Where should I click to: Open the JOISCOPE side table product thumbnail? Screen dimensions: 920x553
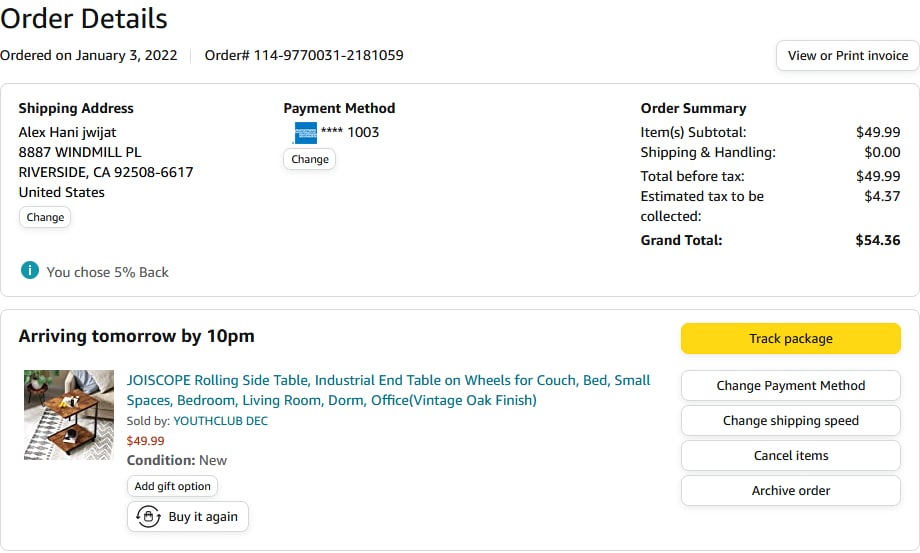69,414
